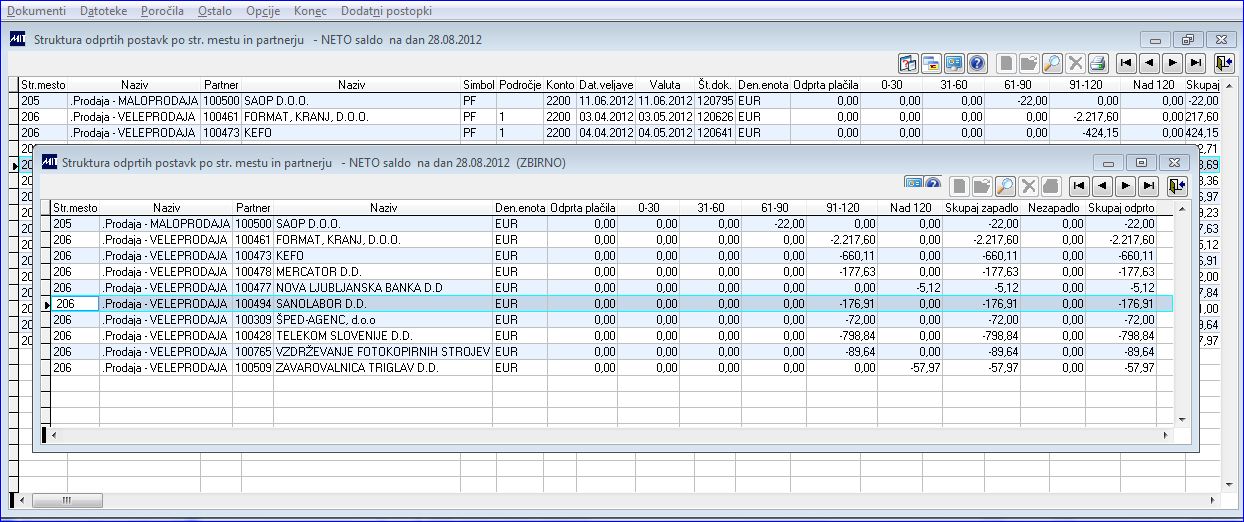The width and height of the screenshot is (1244, 522).
Task: Click the printer icon in the top toolbar
Action: point(1097,63)
